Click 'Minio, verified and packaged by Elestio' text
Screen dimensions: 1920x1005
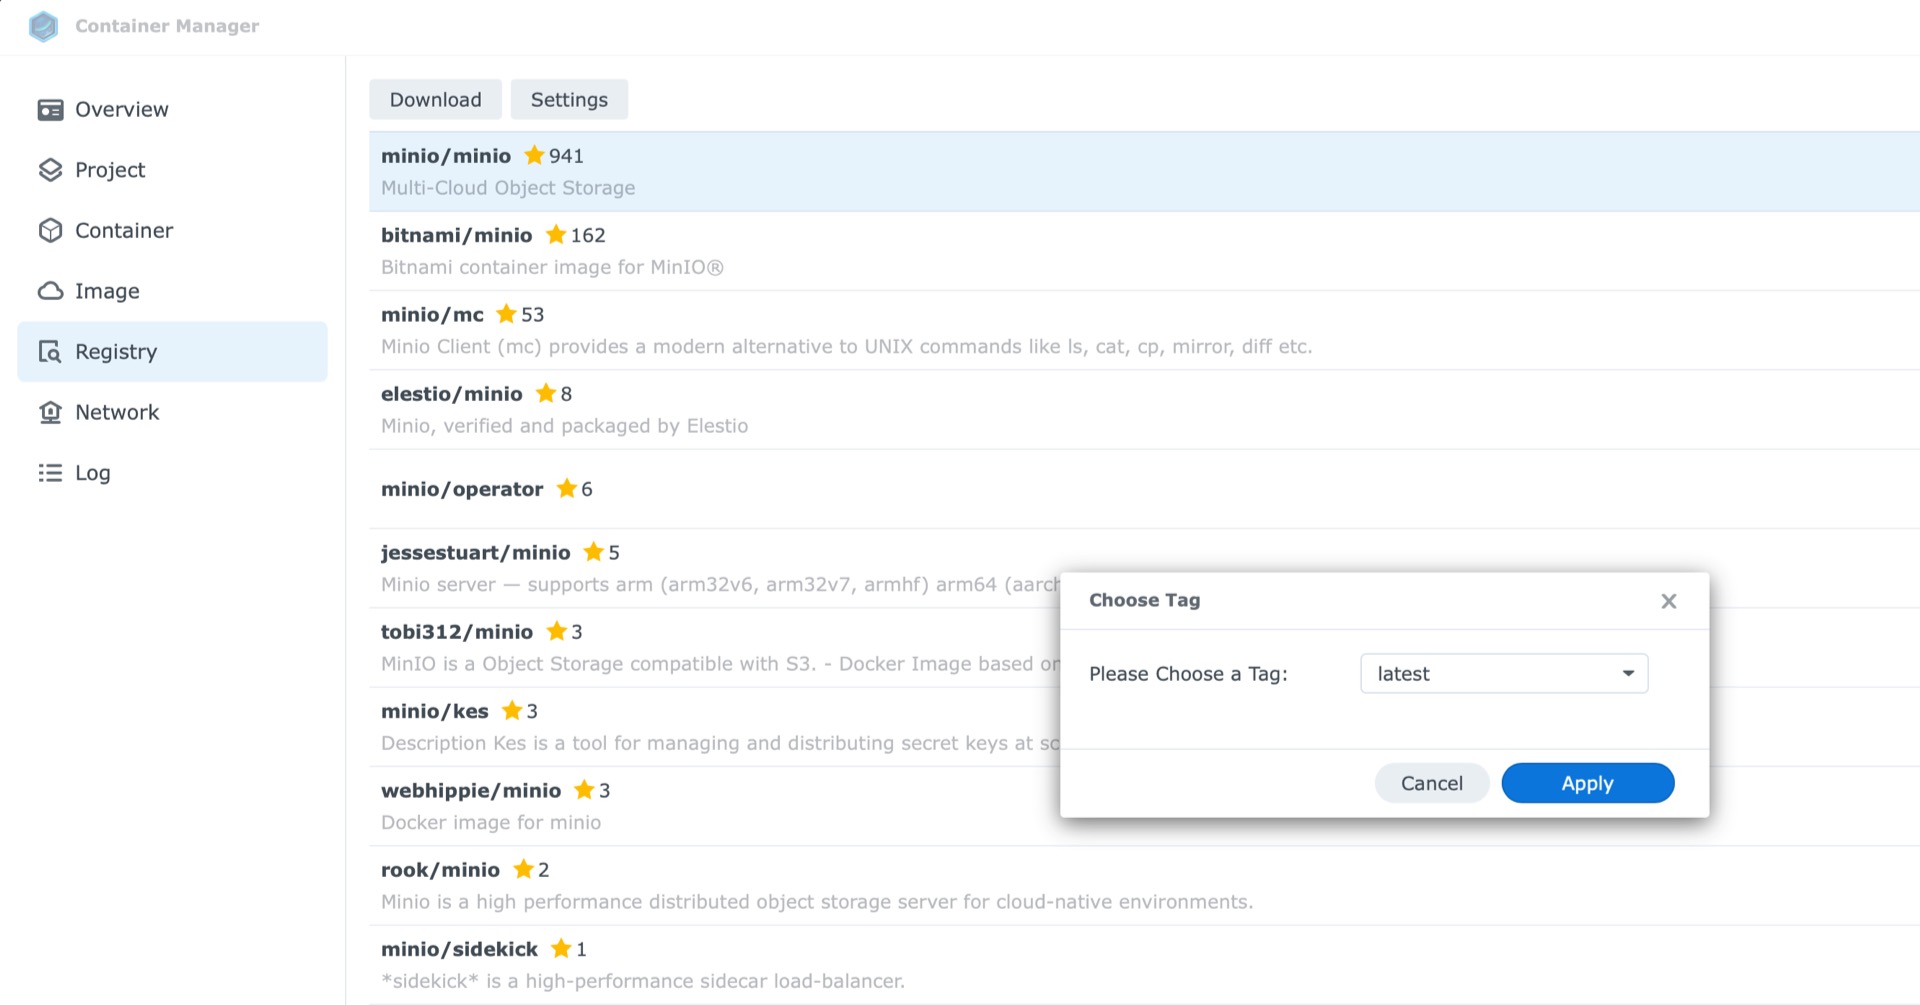pos(564,426)
